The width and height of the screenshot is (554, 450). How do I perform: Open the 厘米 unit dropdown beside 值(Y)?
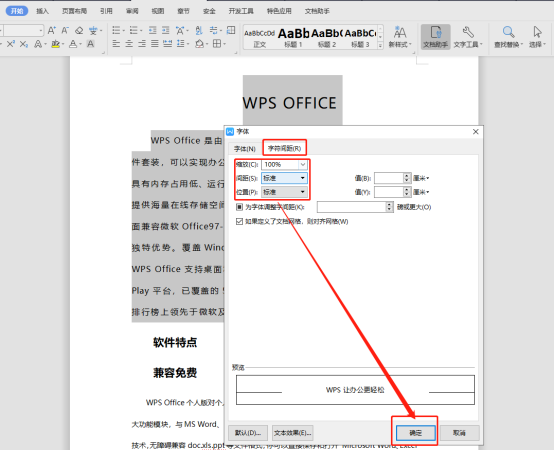click(x=421, y=192)
